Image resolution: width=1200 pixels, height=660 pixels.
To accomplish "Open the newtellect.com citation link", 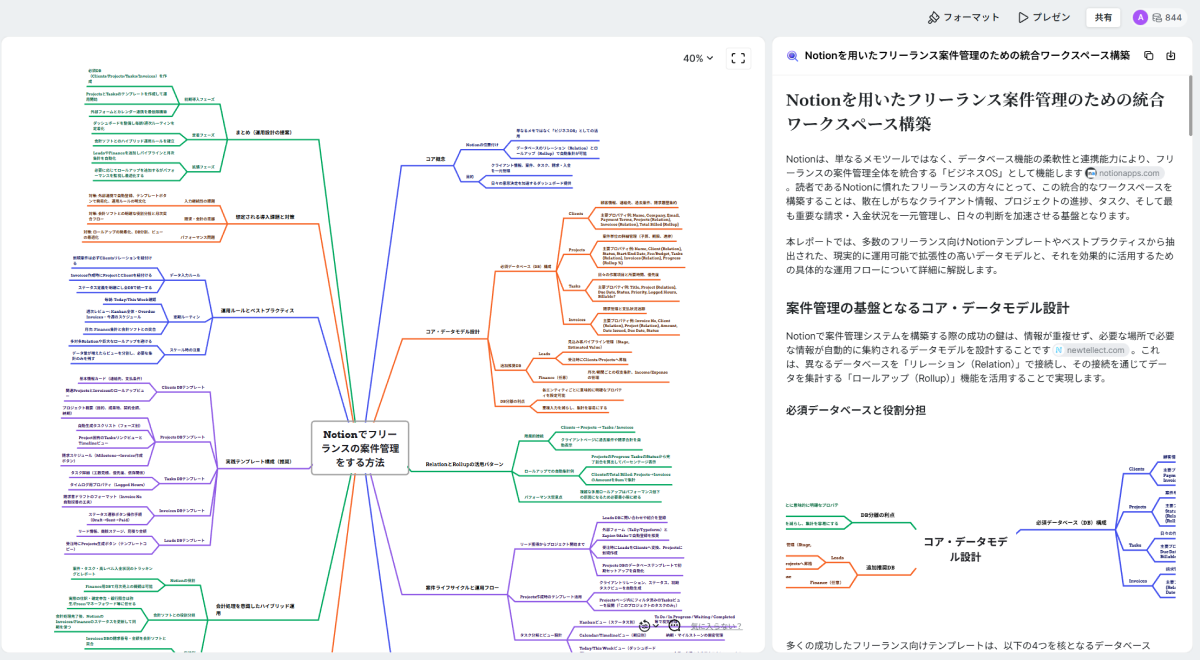I will click(x=1091, y=351).
